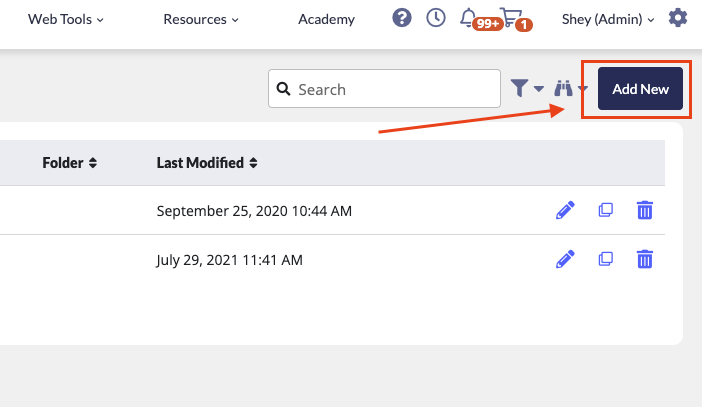Edit the September 25, 2020 row

[565, 210]
